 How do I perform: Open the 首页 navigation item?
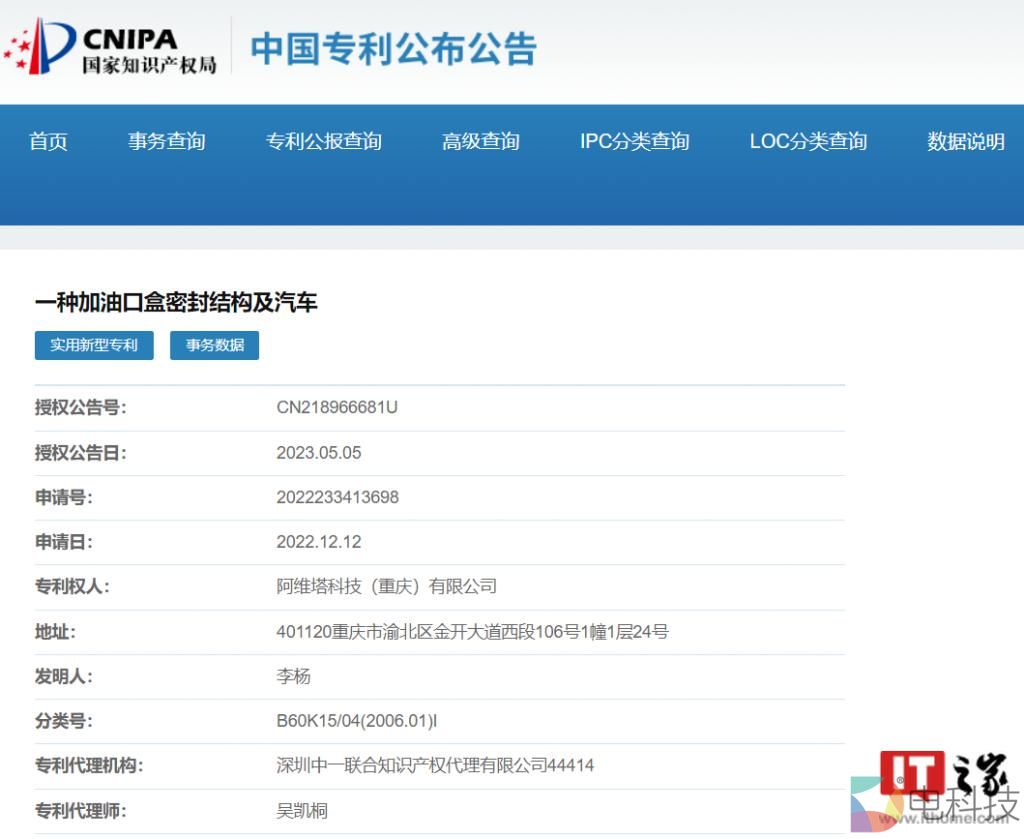[48, 142]
